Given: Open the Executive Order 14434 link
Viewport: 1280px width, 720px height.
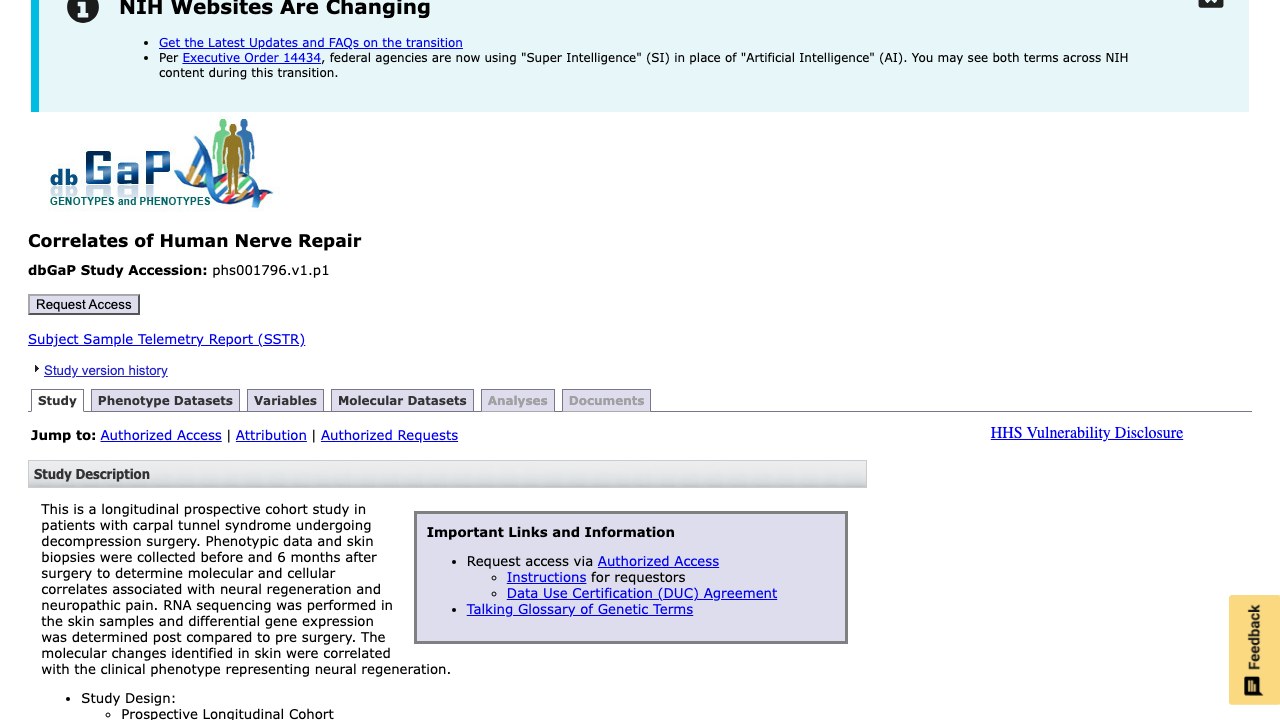Looking at the screenshot, I should (x=252, y=58).
